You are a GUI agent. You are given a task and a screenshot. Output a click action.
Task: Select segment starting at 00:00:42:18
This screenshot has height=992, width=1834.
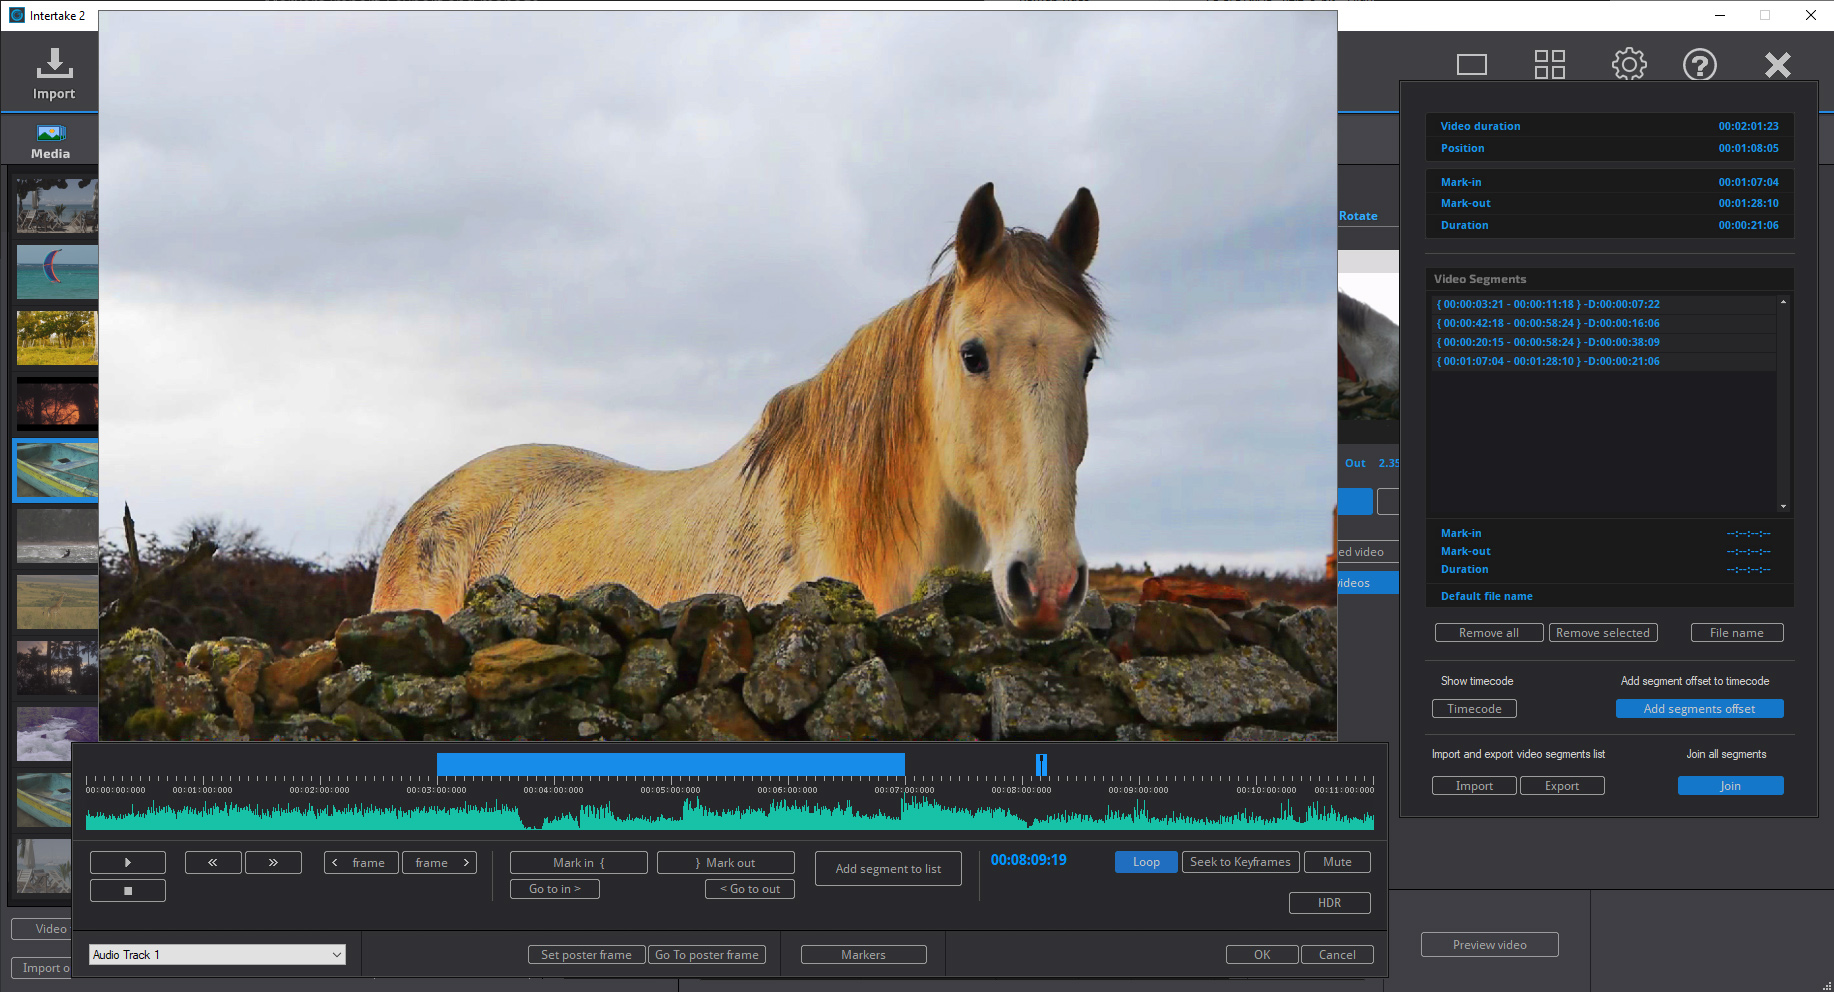pos(1550,323)
